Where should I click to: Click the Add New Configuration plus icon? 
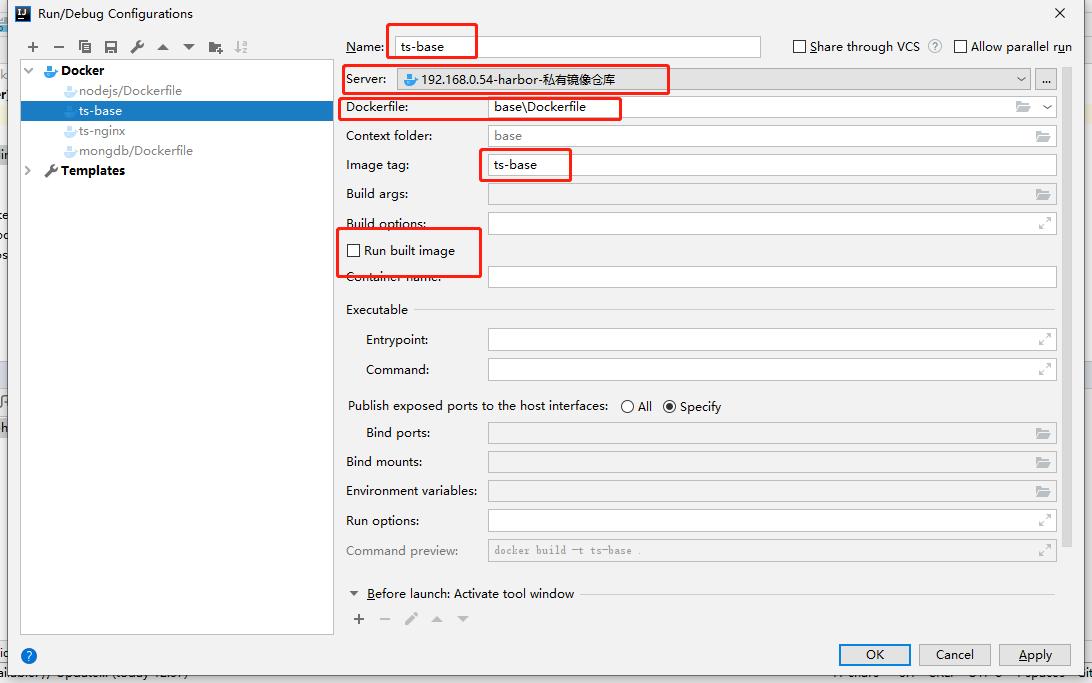point(33,47)
